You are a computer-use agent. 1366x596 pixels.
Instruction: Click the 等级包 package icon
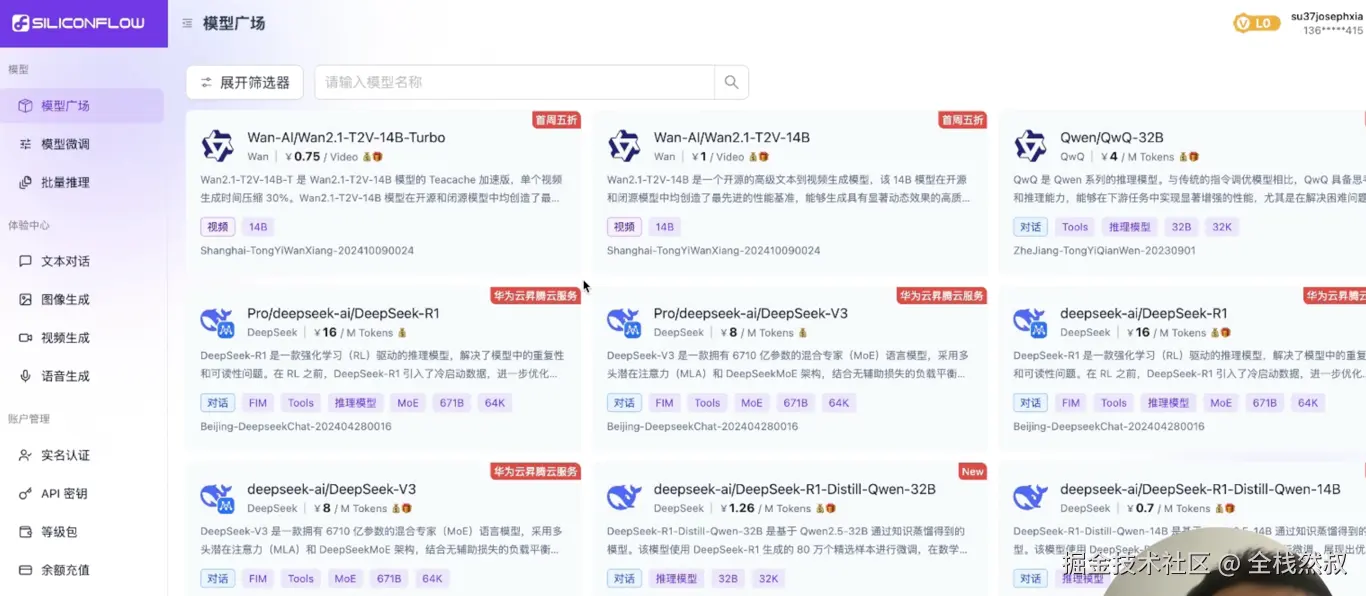click(x=26, y=531)
